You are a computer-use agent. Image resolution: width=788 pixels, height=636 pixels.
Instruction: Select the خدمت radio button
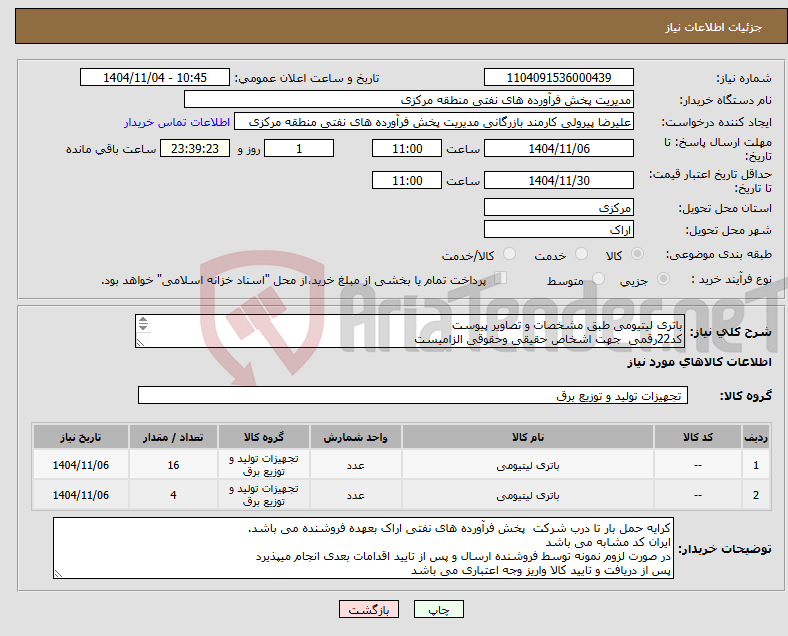point(581,254)
